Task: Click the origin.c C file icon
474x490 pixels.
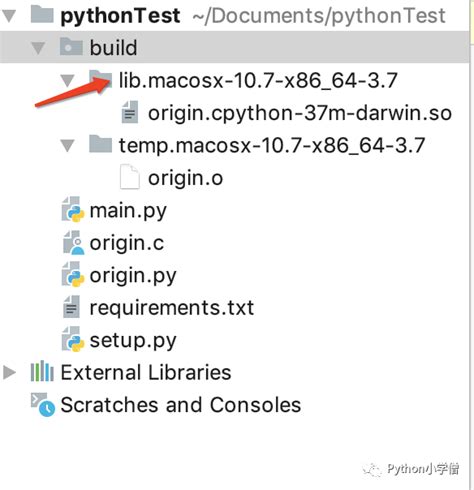Action: click(x=73, y=242)
